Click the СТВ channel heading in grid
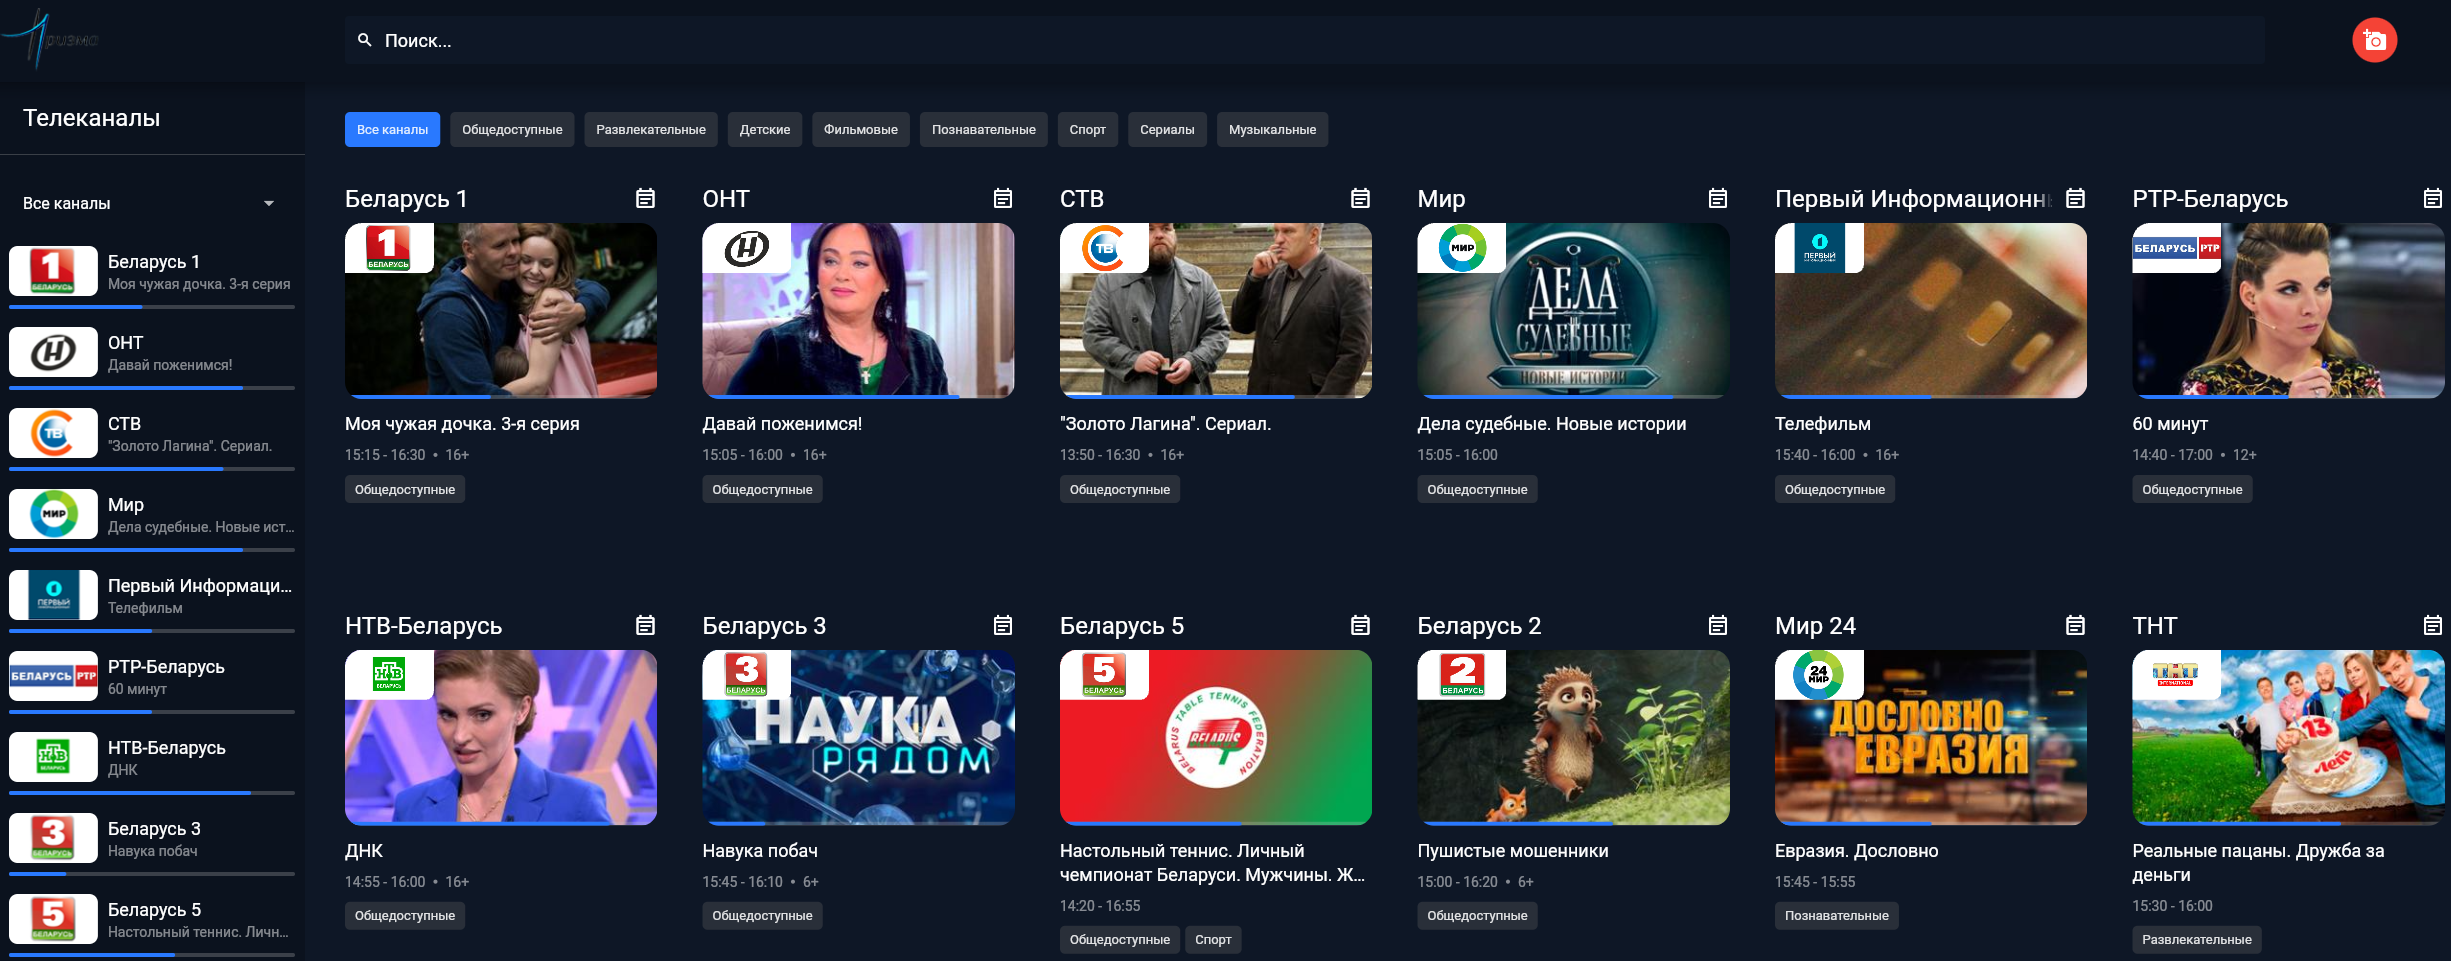The image size is (2451, 961). tap(1082, 198)
